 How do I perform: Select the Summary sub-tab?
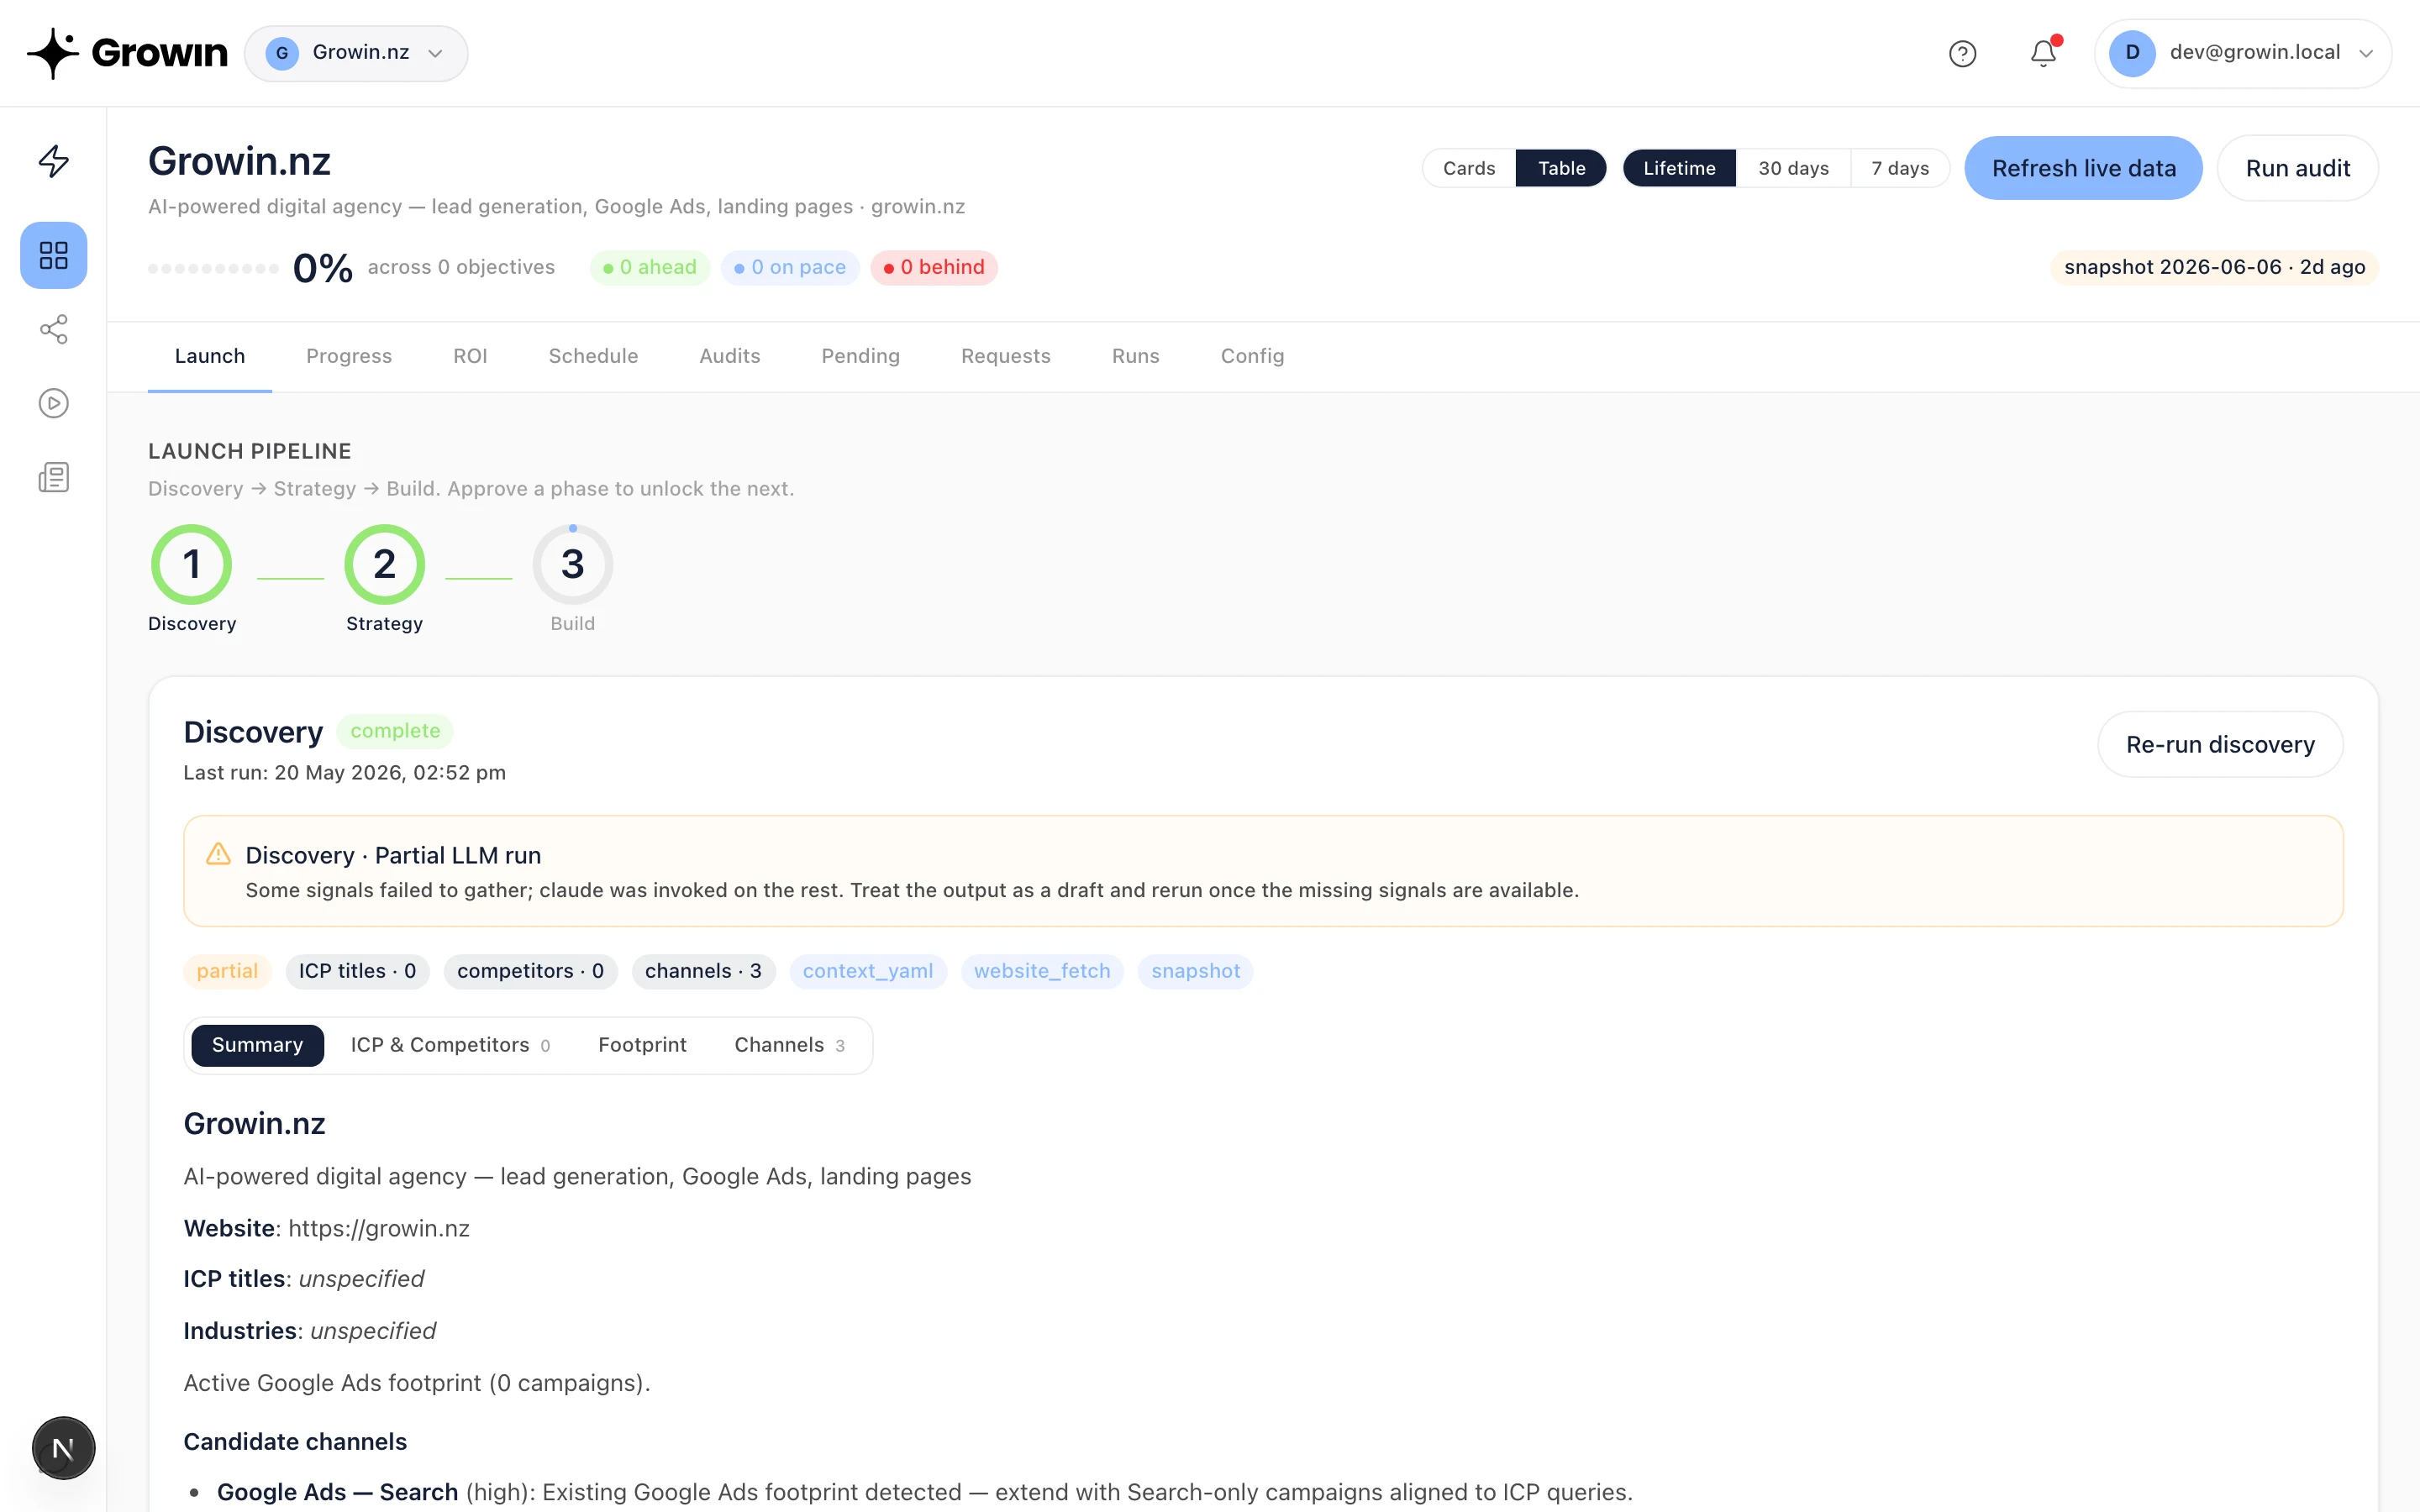click(257, 1045)
